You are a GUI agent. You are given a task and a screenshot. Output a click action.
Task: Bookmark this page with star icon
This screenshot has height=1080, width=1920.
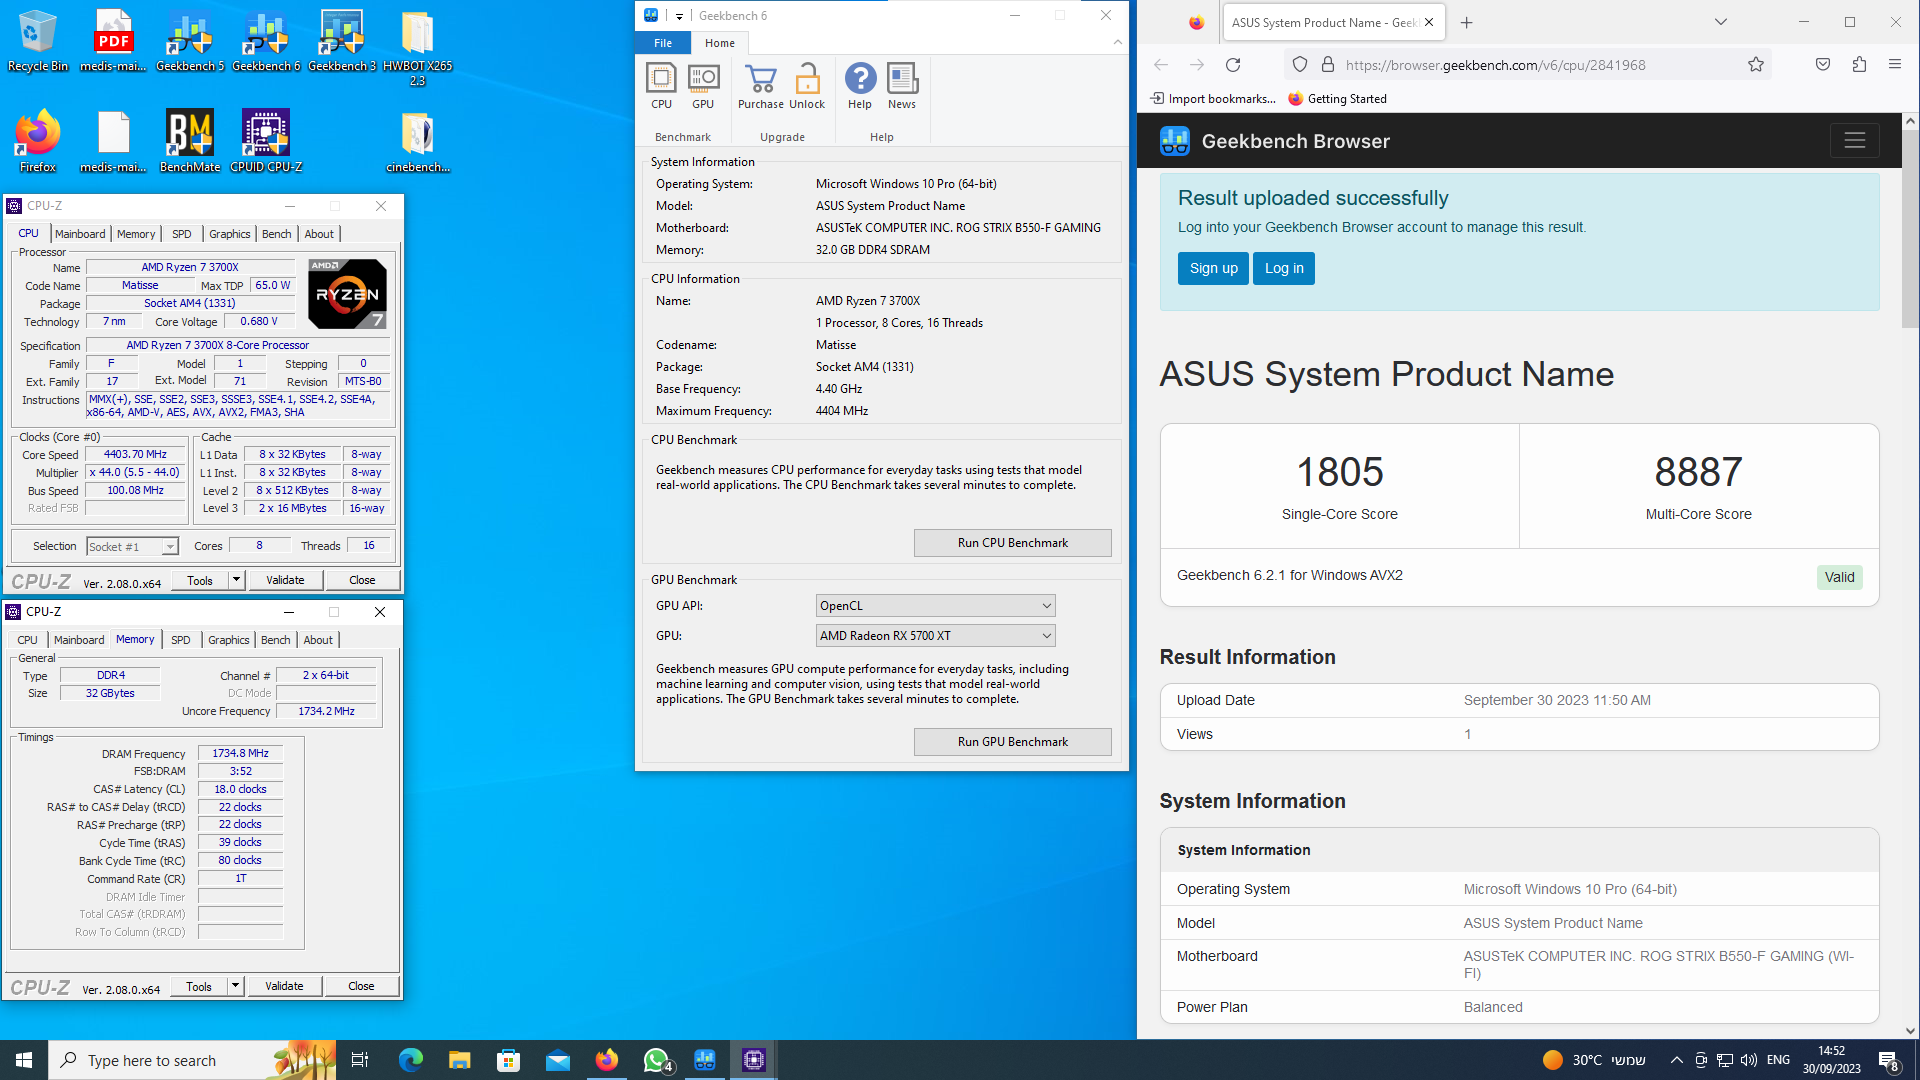click(1756, 65)
